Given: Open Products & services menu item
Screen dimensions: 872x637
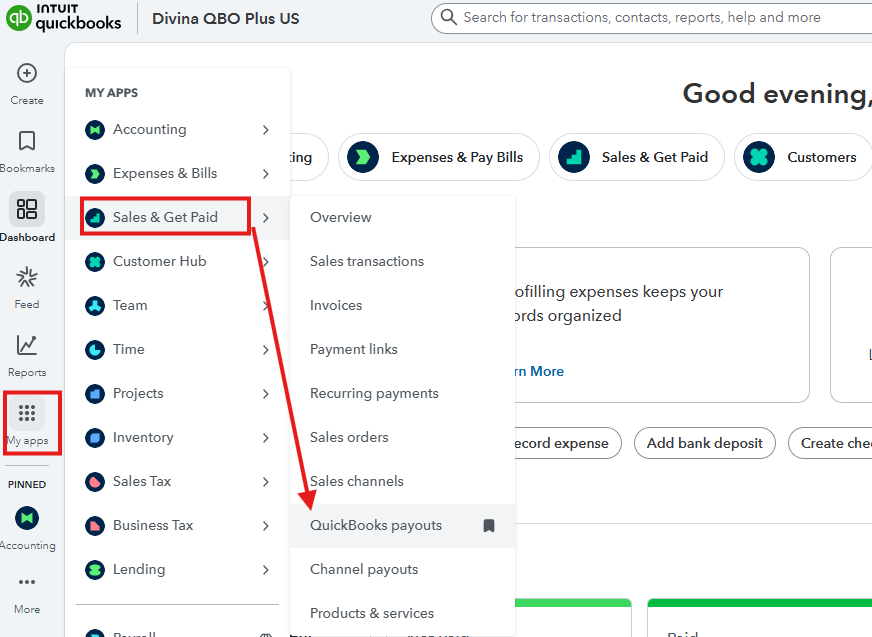Looking at the screenshot, I should coord(402,613).
